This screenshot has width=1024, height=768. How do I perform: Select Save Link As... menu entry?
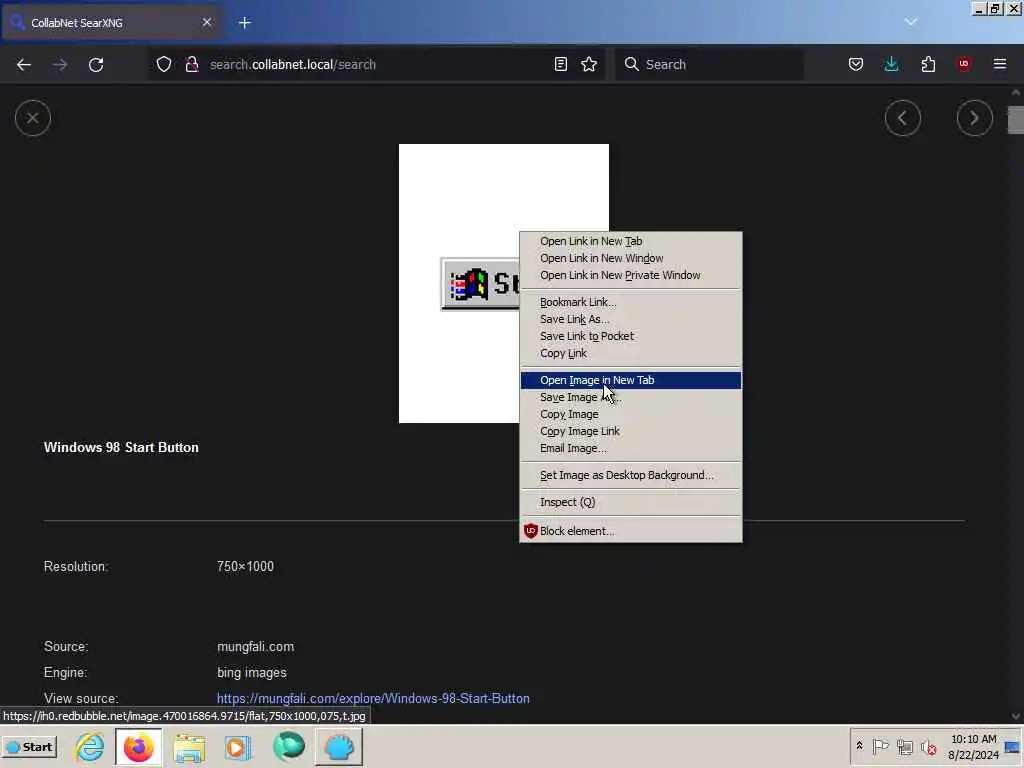coord(631,319)
